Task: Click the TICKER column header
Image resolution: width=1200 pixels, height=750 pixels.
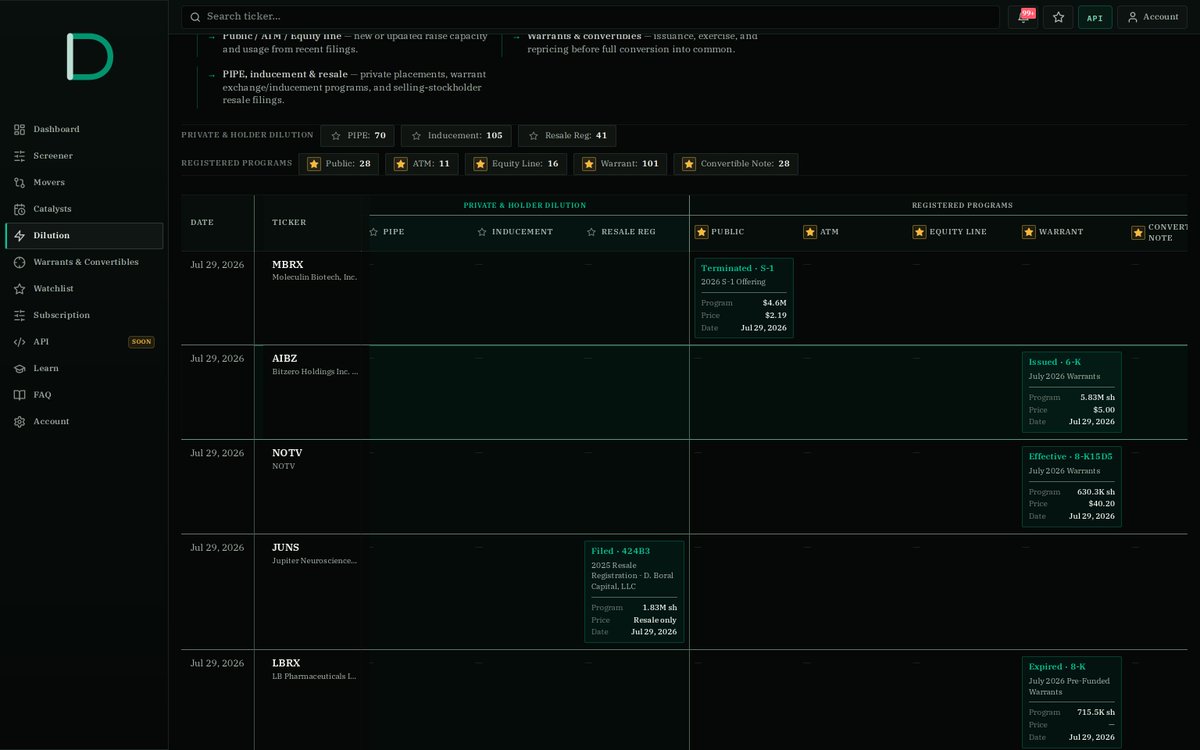Action: tap(289, 222)
